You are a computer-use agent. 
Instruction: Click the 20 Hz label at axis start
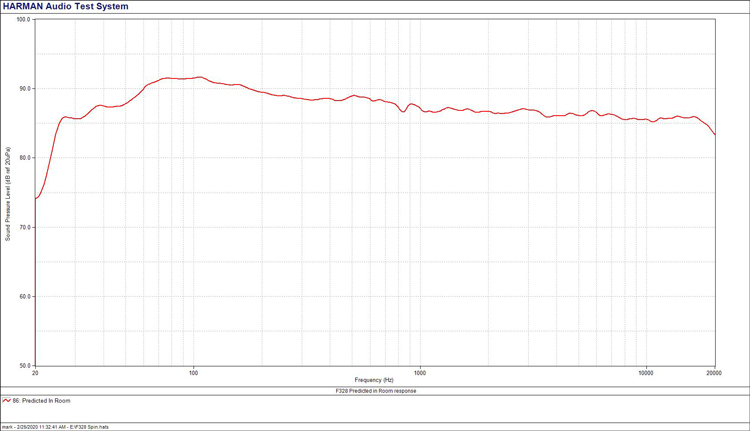[35, 373]
